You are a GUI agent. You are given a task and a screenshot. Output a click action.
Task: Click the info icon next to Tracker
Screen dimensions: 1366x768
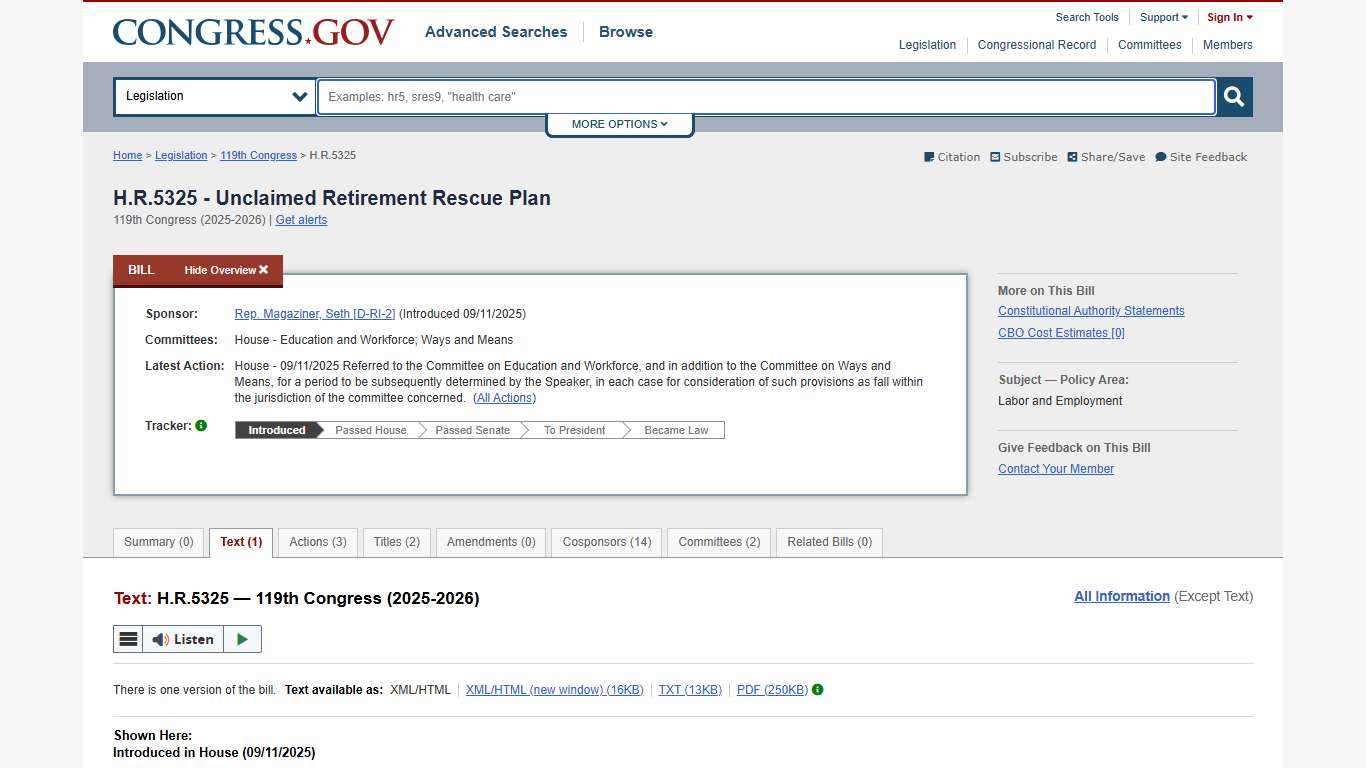click(x=201, y=425)
